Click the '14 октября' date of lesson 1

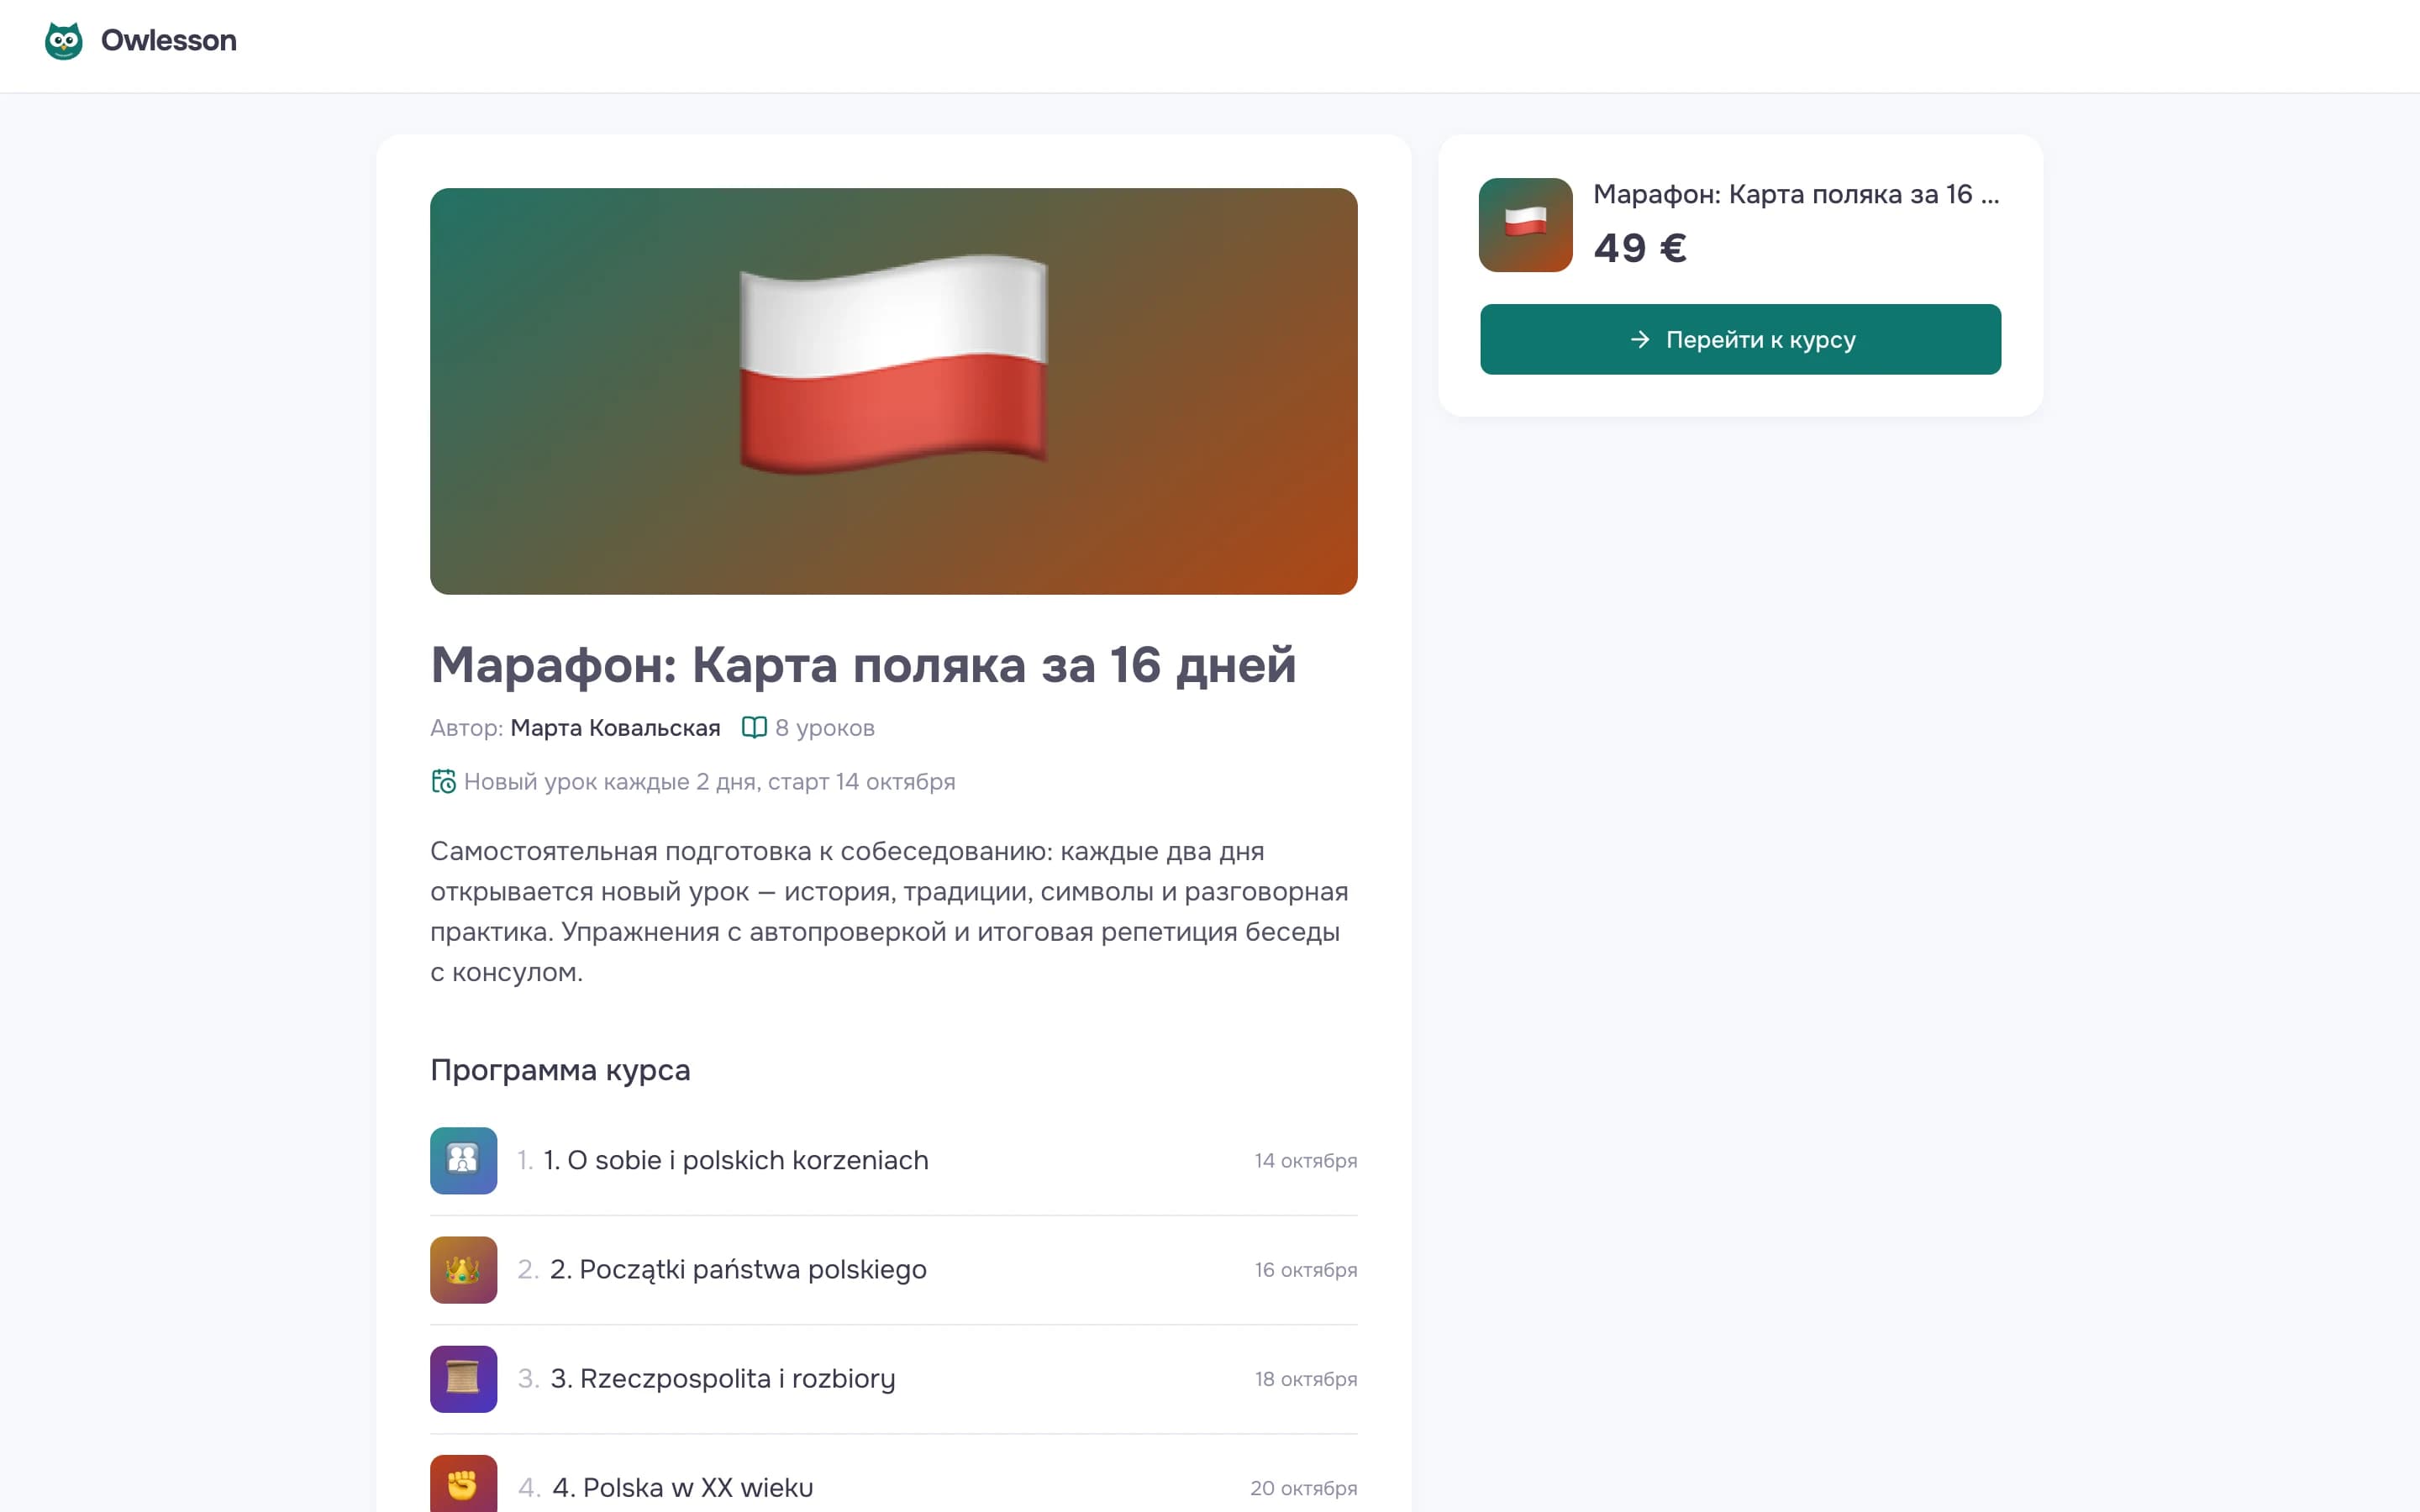tap(1306, 1161)
